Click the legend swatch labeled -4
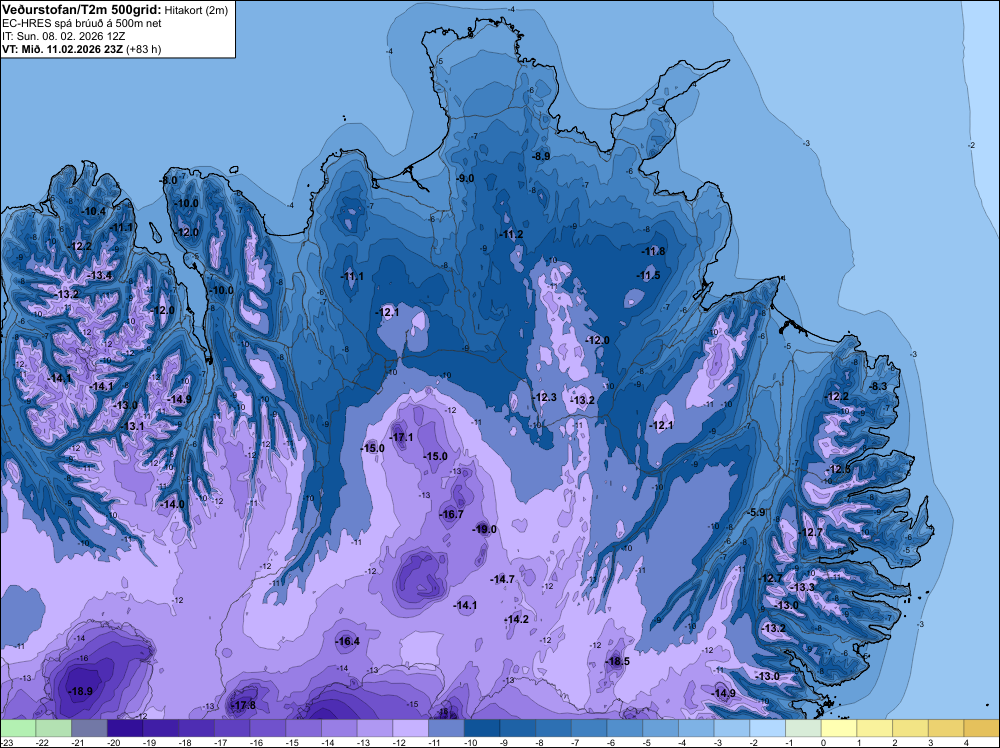The width and height of the screenshot is (1000, 748). [696, 728]
